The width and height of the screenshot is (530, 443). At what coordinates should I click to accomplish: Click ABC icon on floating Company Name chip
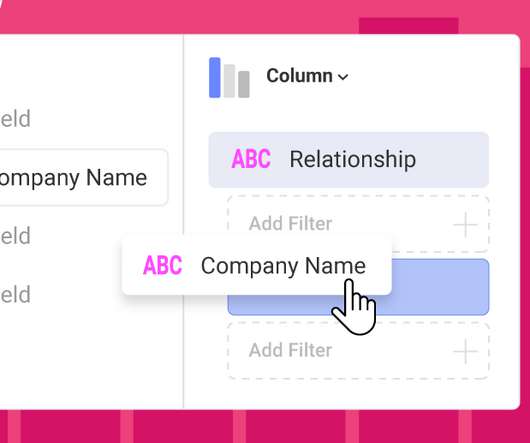tap(163, 265)
